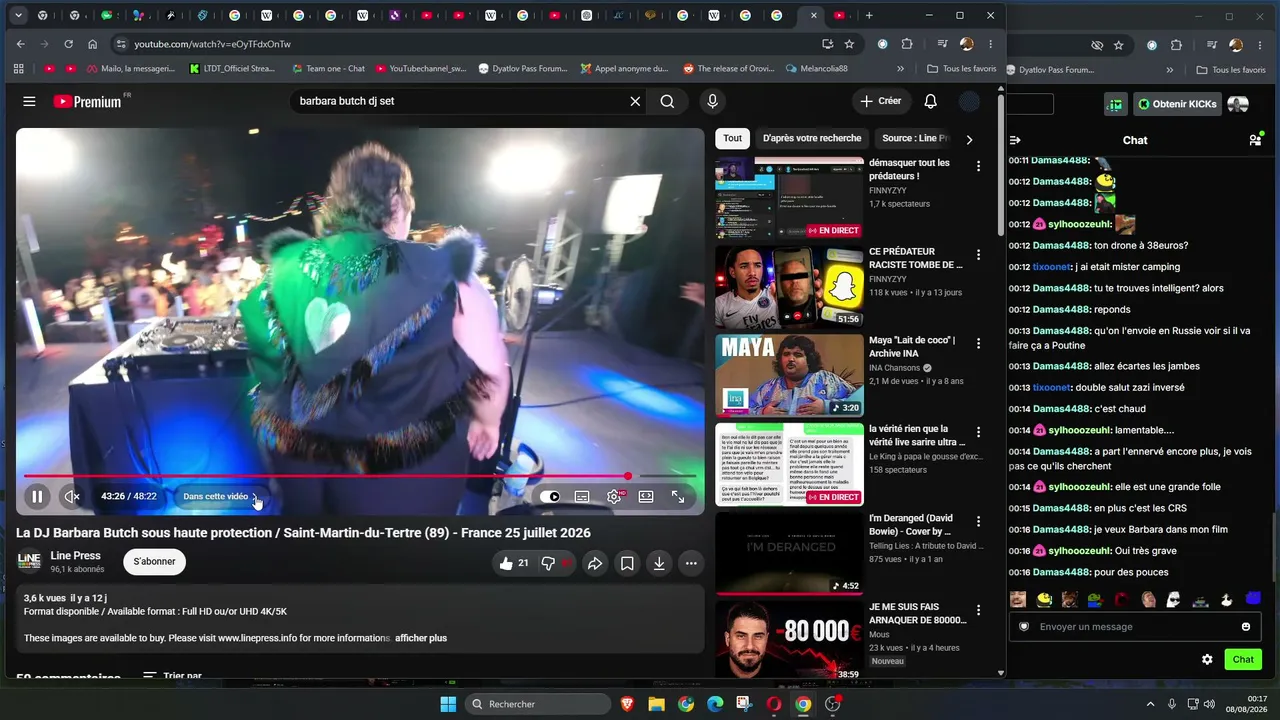Open the 'la vérité rien que la vérité' live title
Image resolution: width=1280 pixels, height=720 pixels.
917,435
